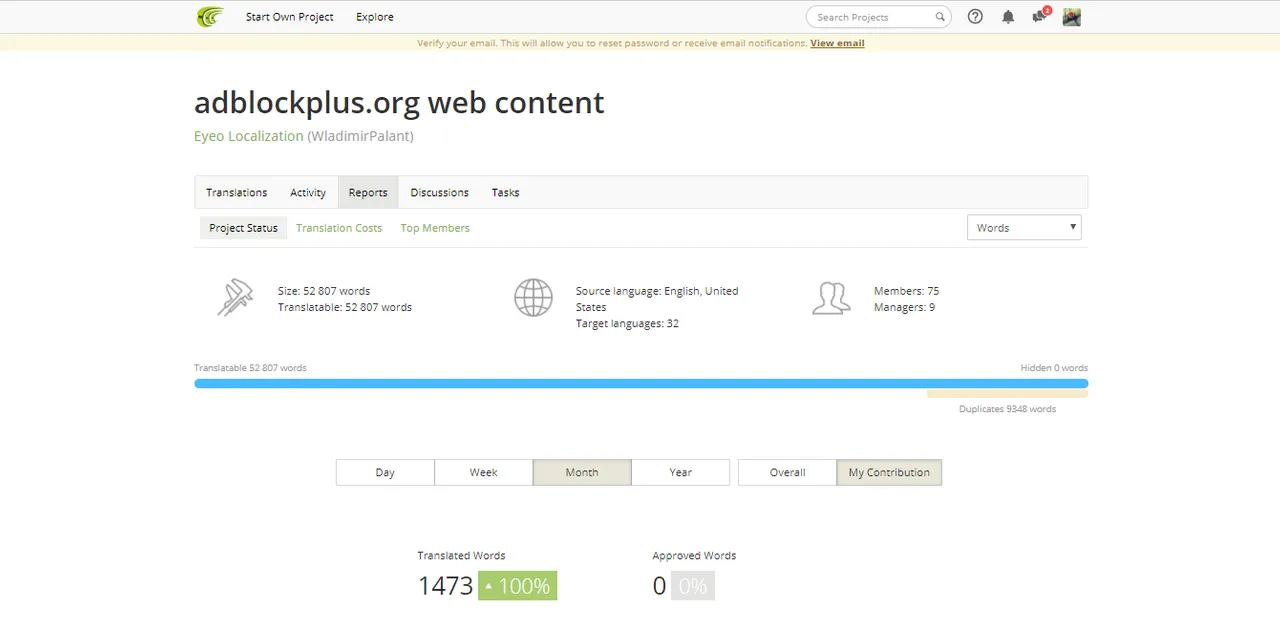This screenshot has height=635, width=1280.
Task: Switch to My Contribution statistics
Action: point(889,472)
